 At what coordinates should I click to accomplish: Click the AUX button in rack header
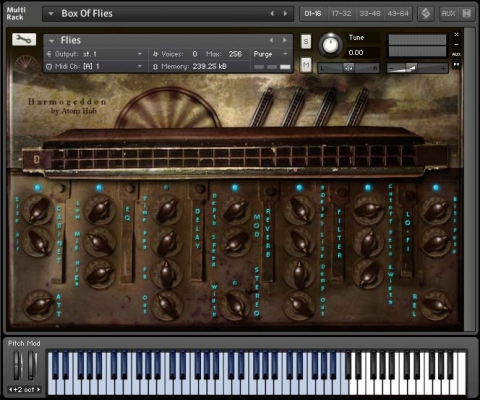448,14
